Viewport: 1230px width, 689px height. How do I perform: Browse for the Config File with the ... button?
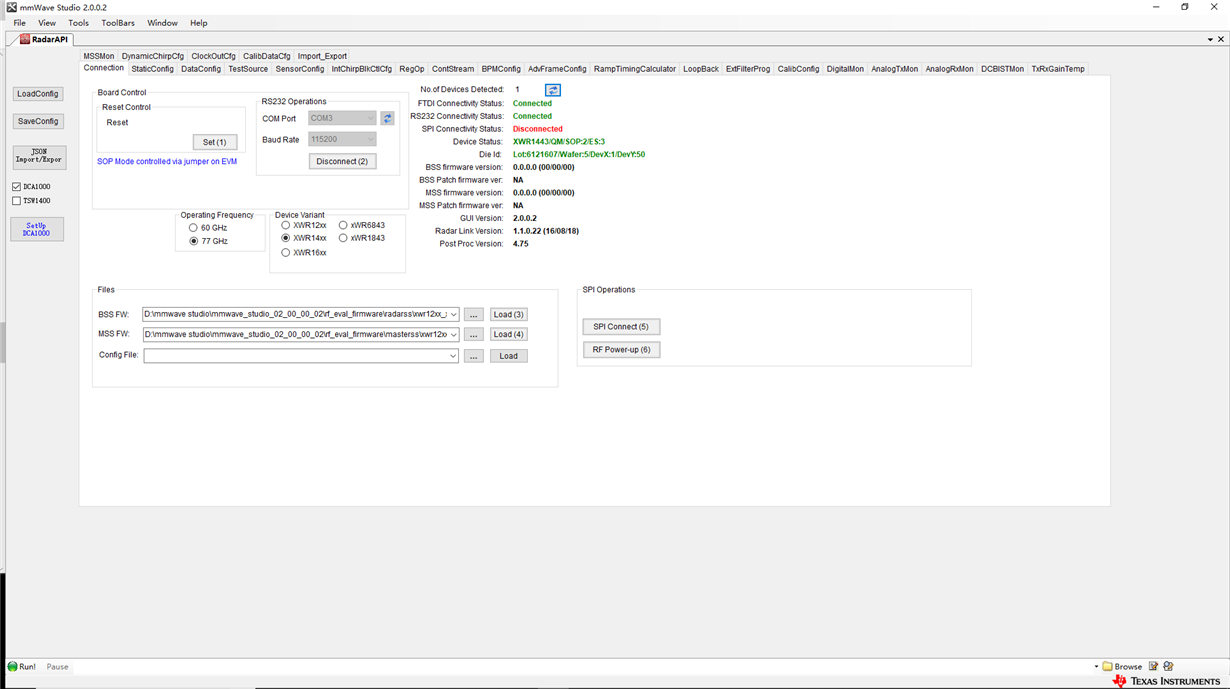(x=474, y=356)
